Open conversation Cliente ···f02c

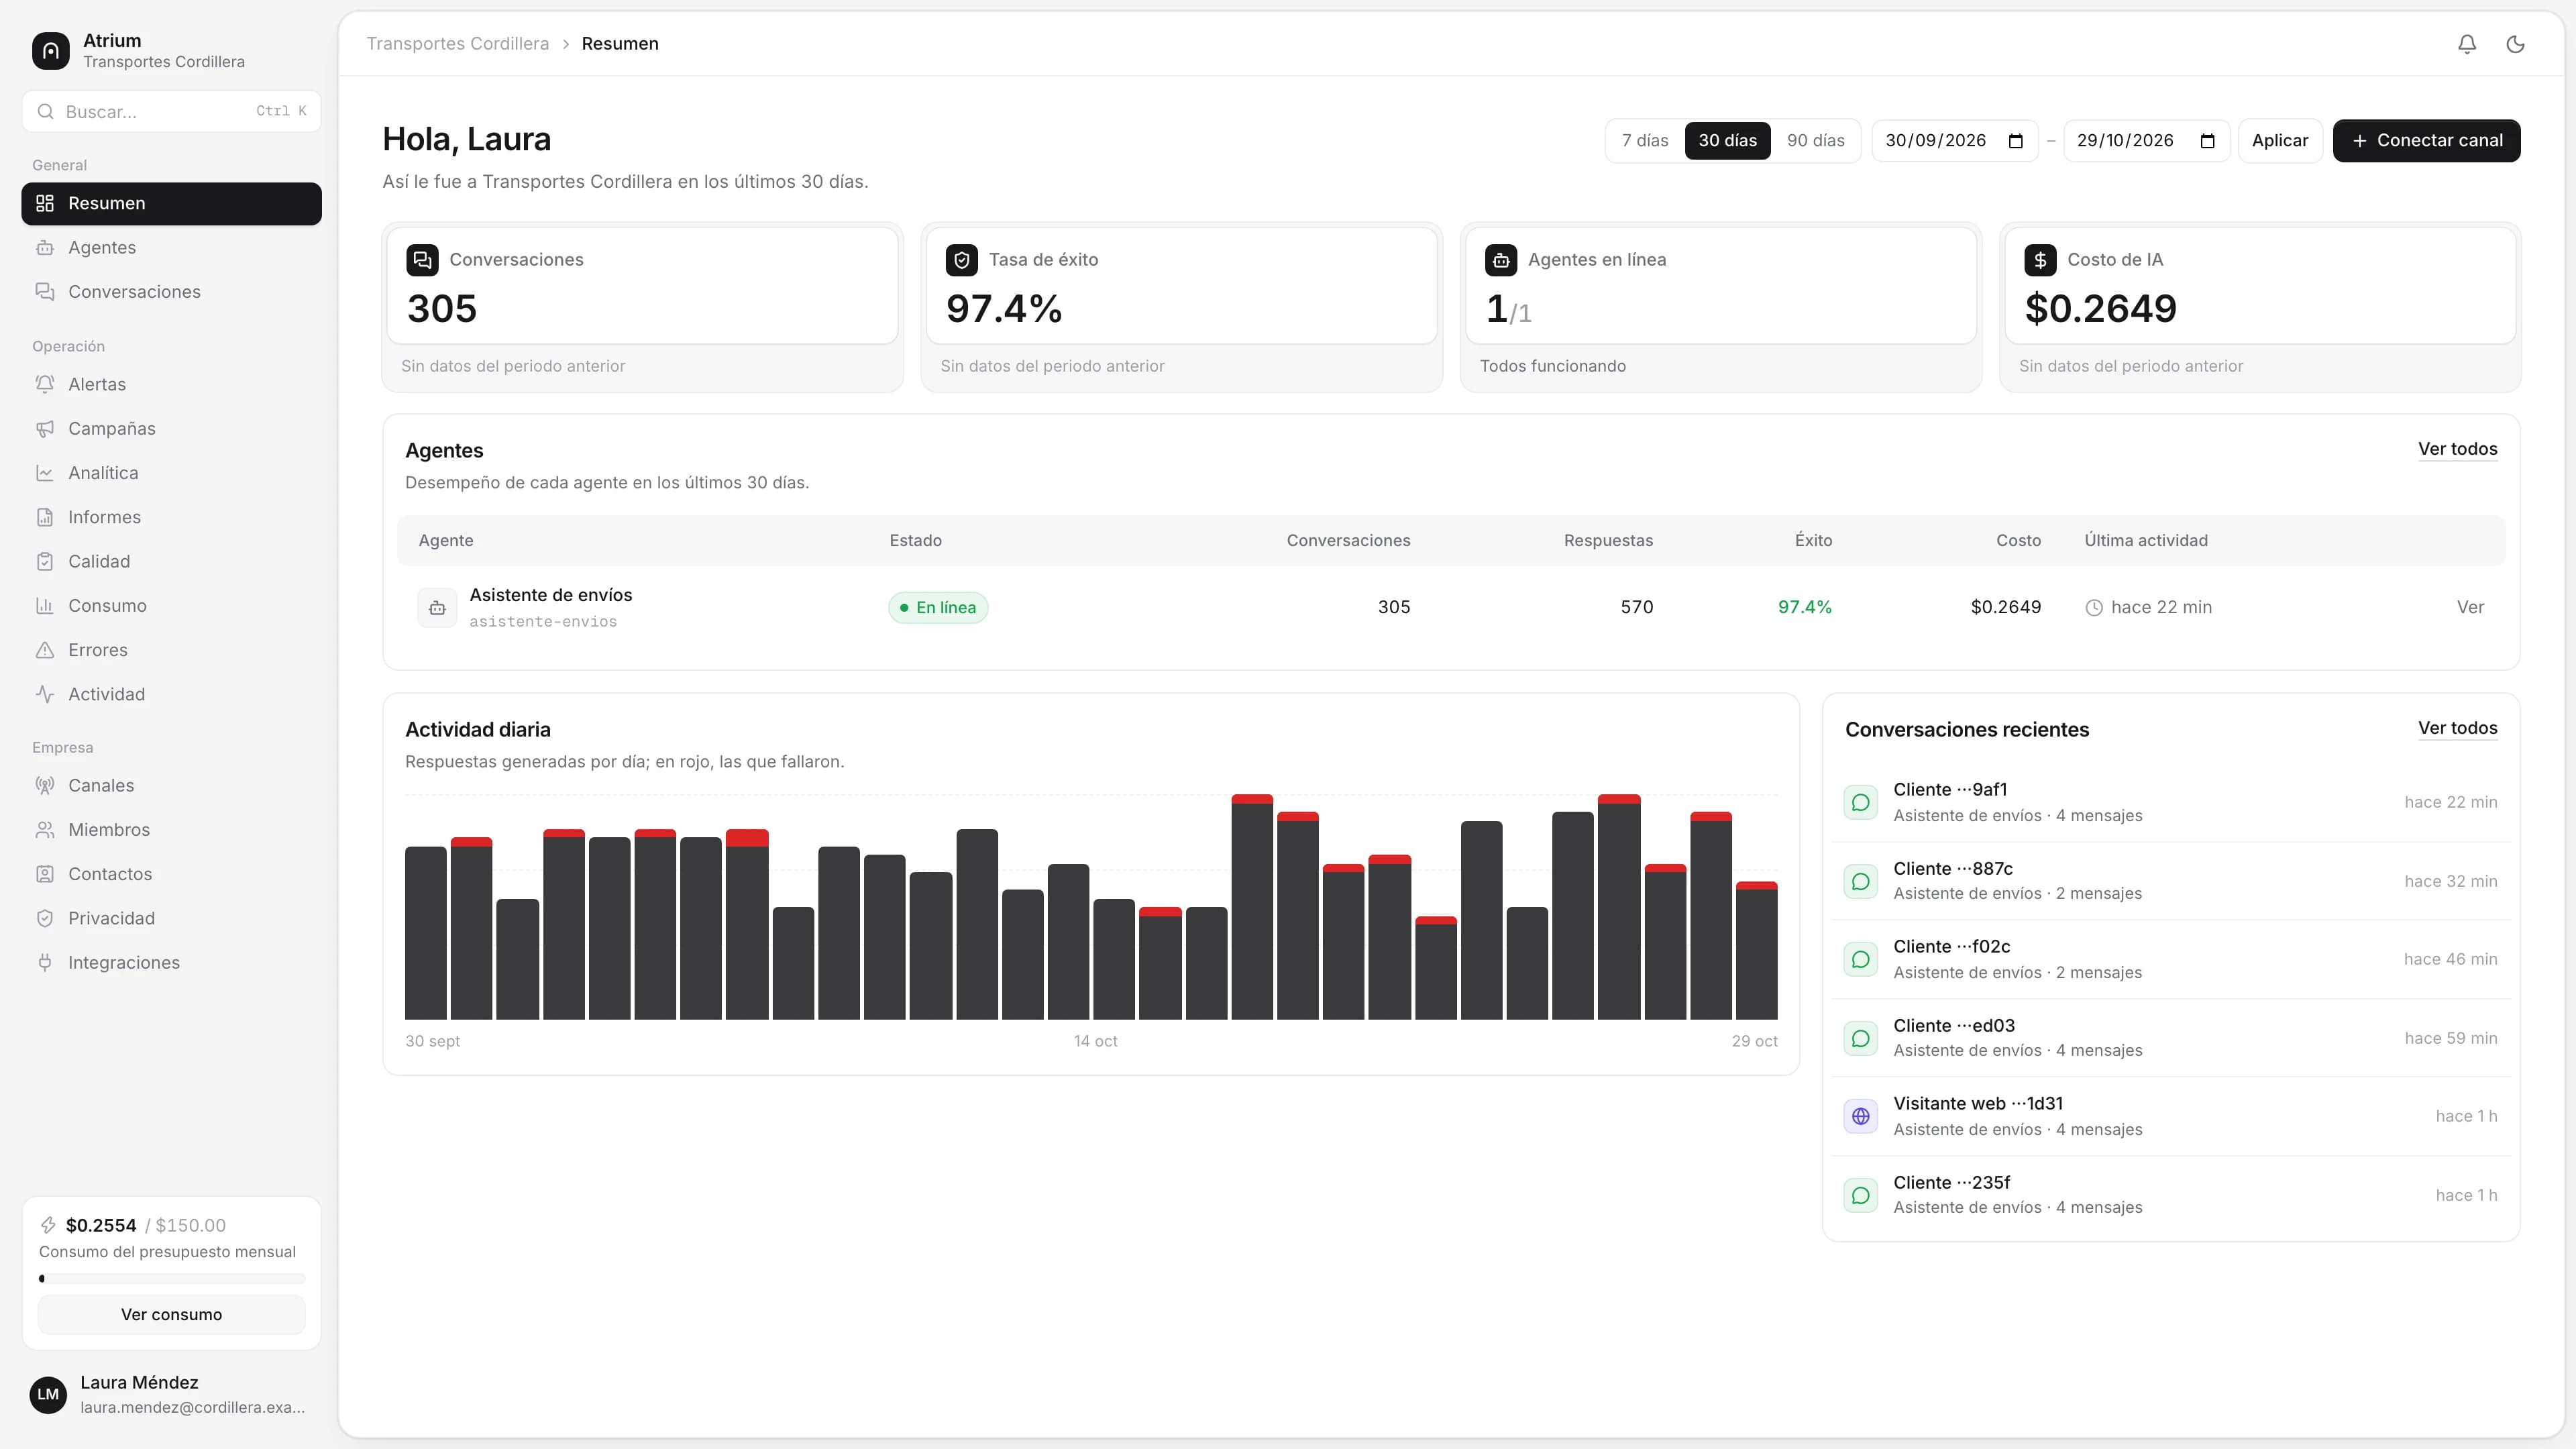click(2170, 960)
